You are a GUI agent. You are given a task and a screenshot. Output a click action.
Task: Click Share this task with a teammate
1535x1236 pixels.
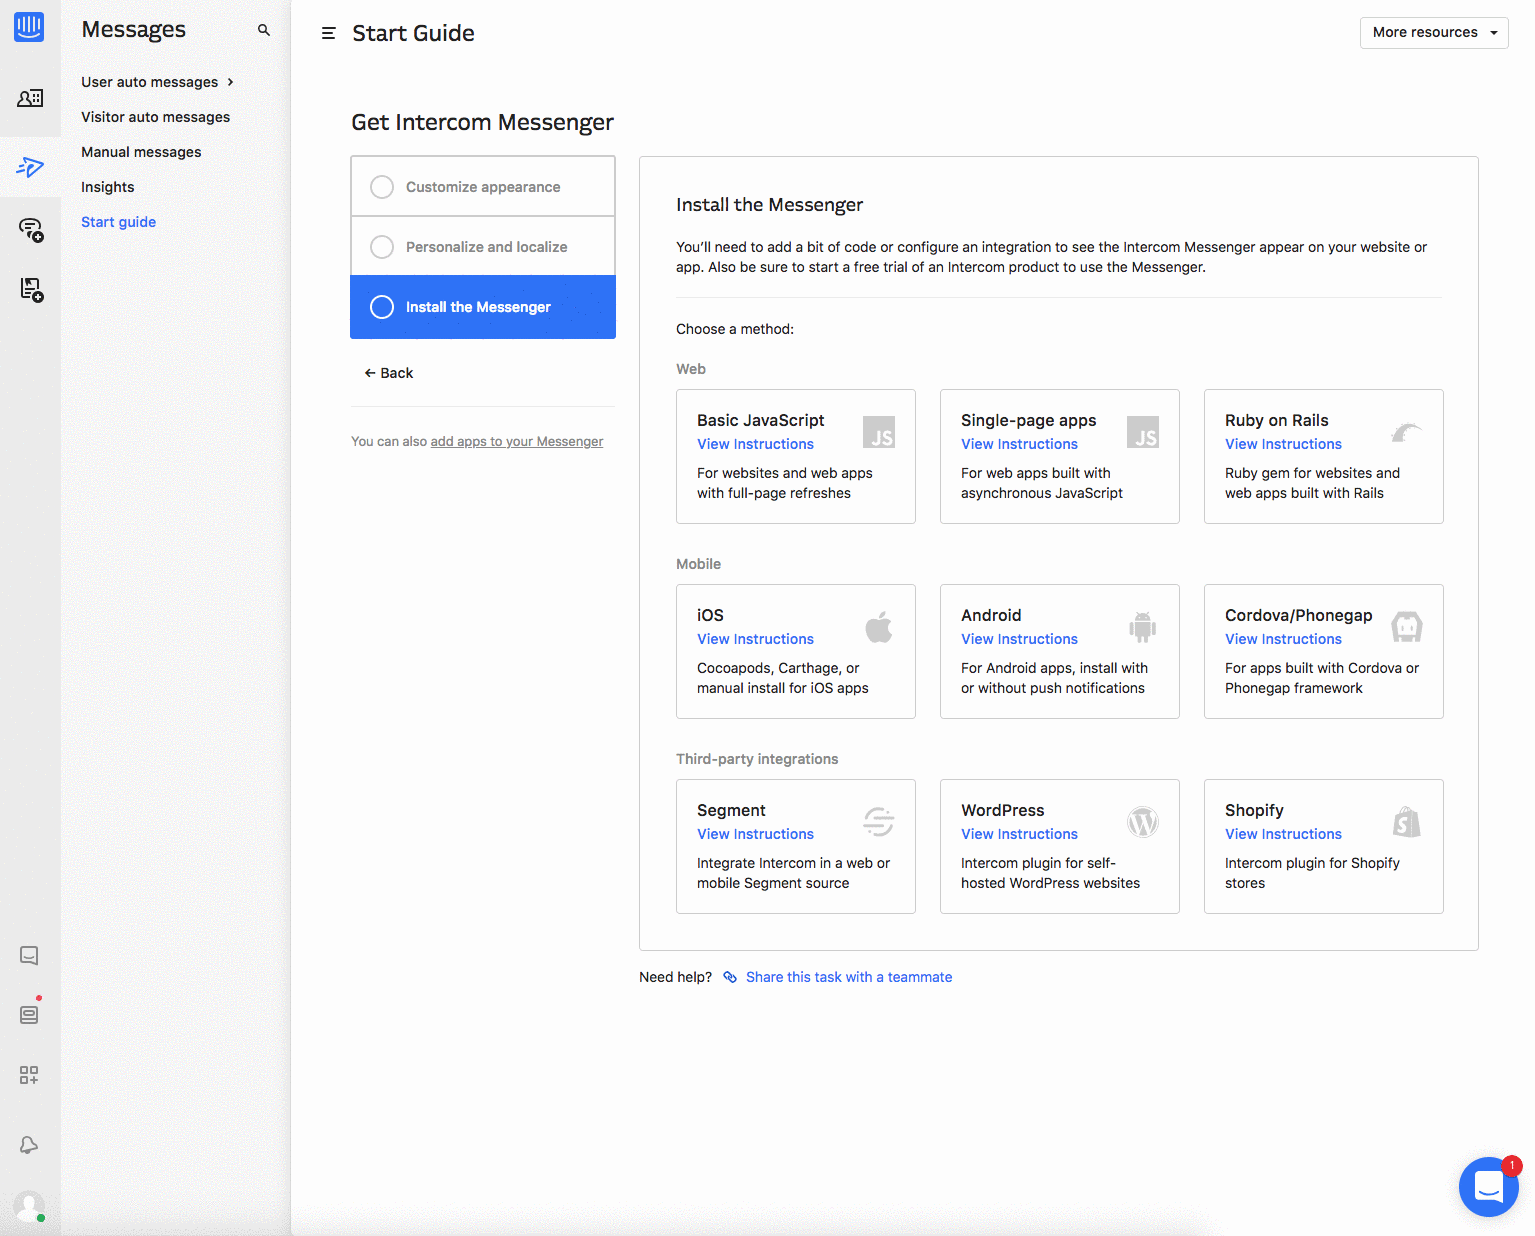click(849, 977)
